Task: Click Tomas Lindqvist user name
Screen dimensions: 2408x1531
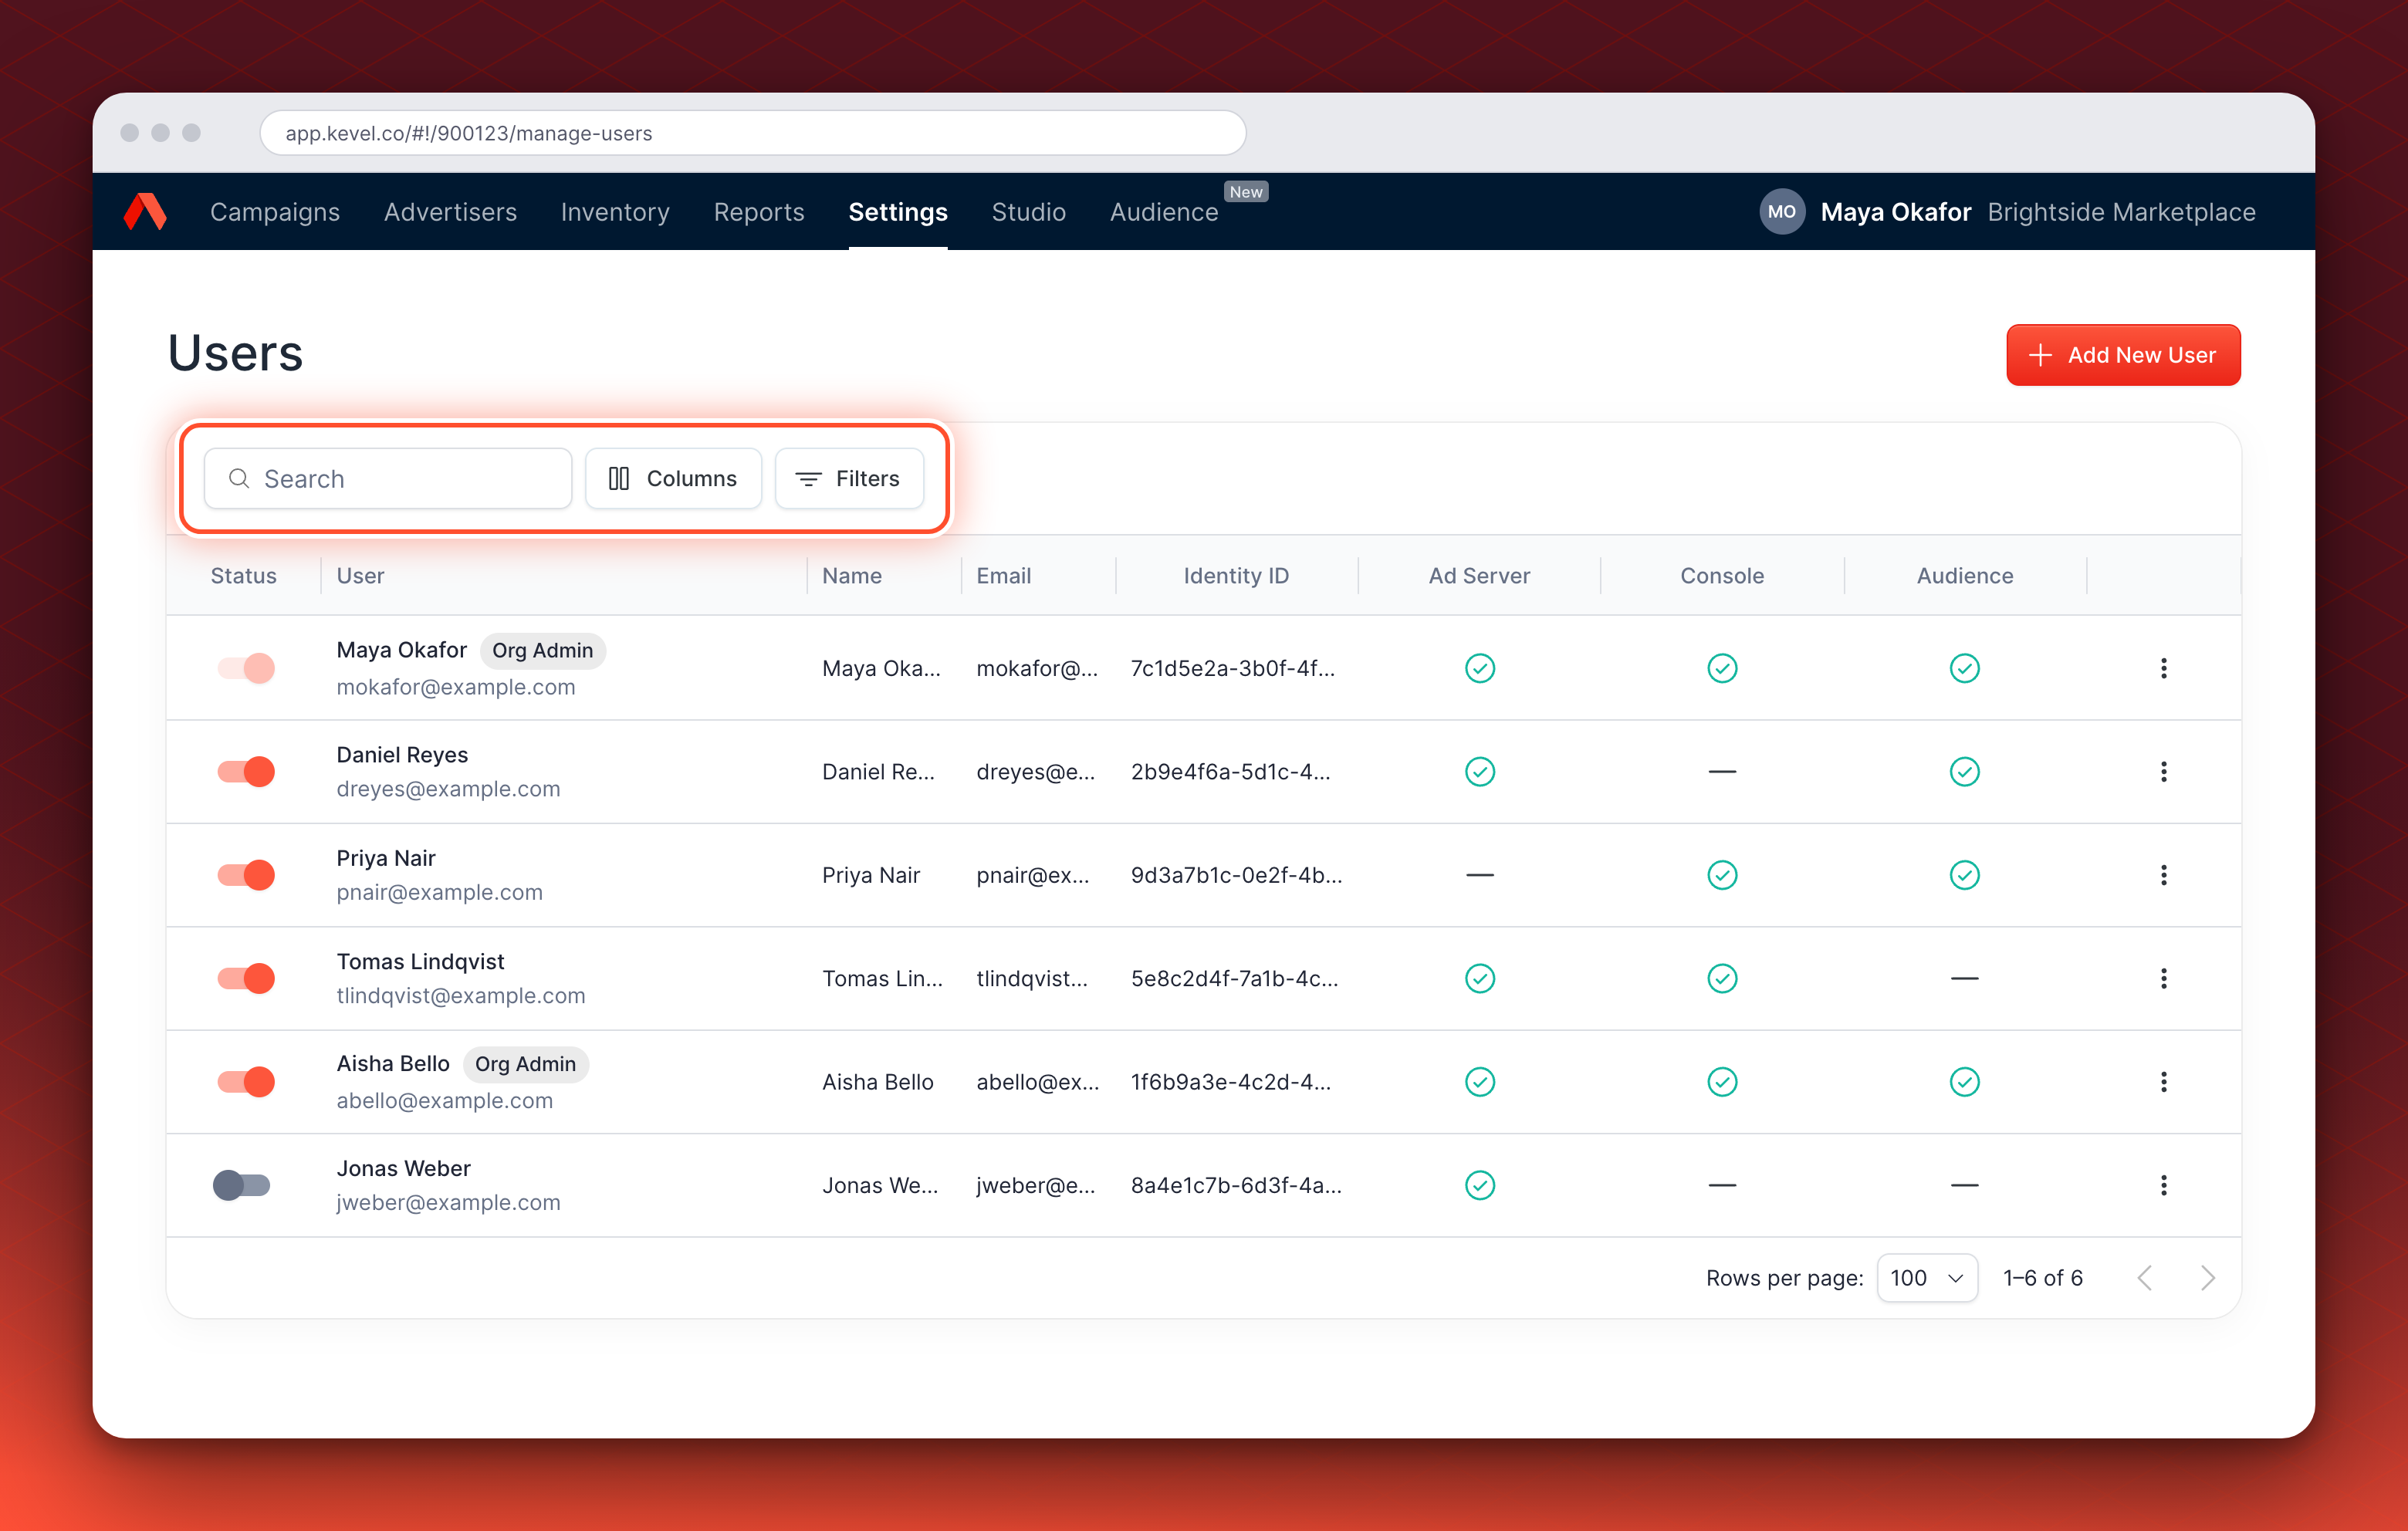Action: [420, 962]
